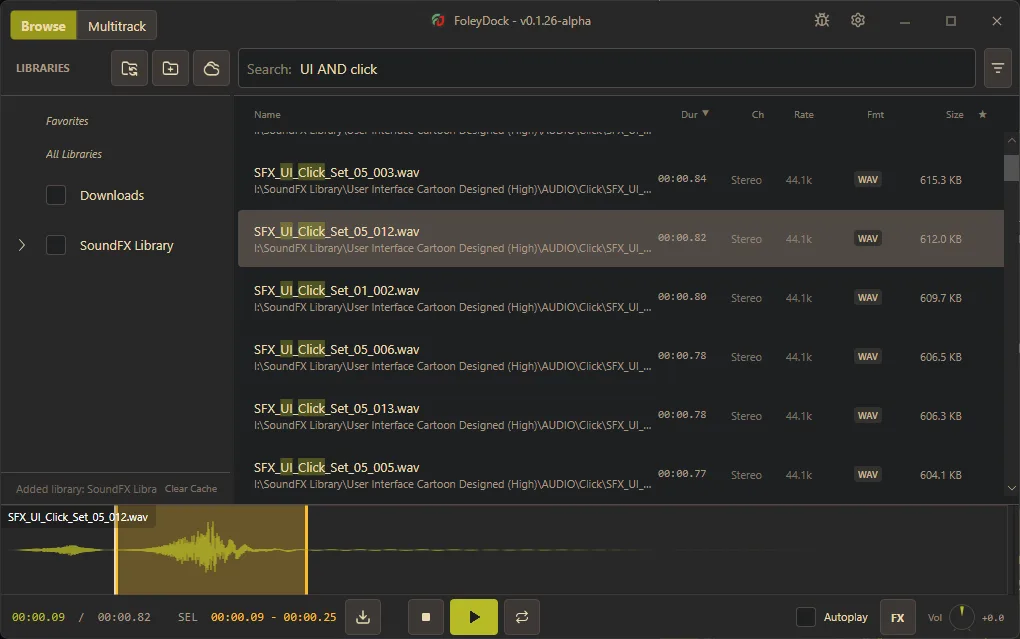The height and width of the screenshot is (639, 1020).
Task: Click the export selection download icon
Action: [362, 617]
